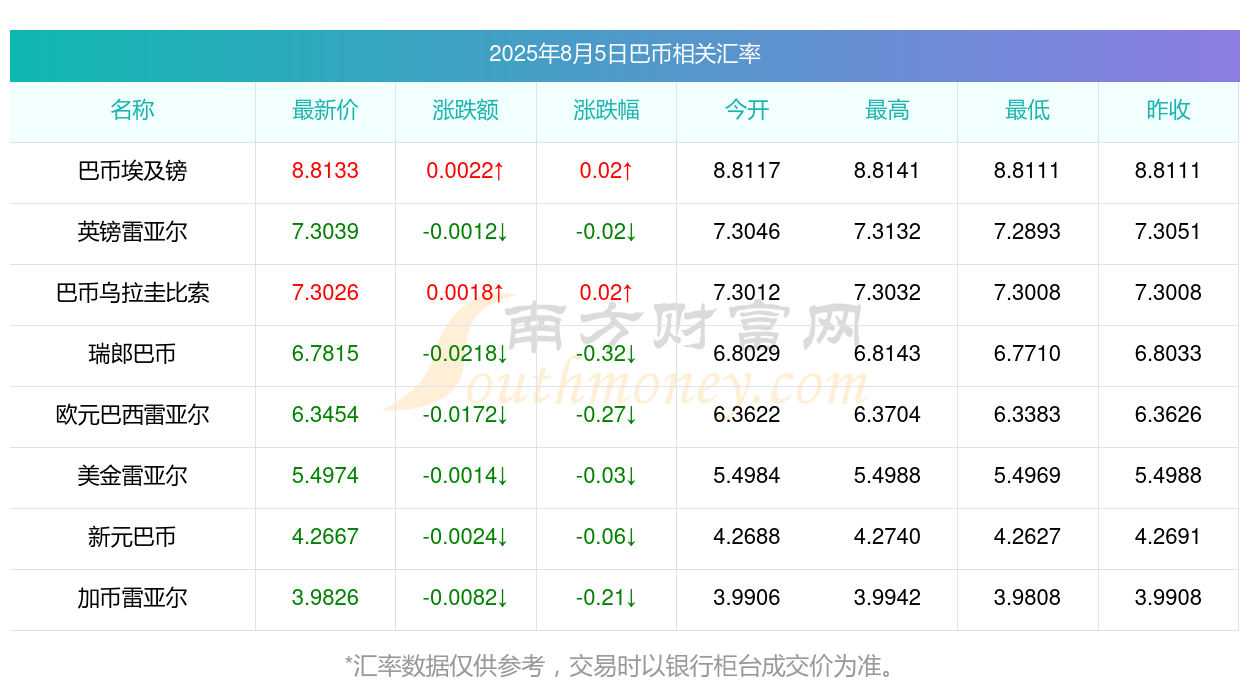Click opening value 6.3622
Screen dimensions: 1250x698
[x=747, y=415]
